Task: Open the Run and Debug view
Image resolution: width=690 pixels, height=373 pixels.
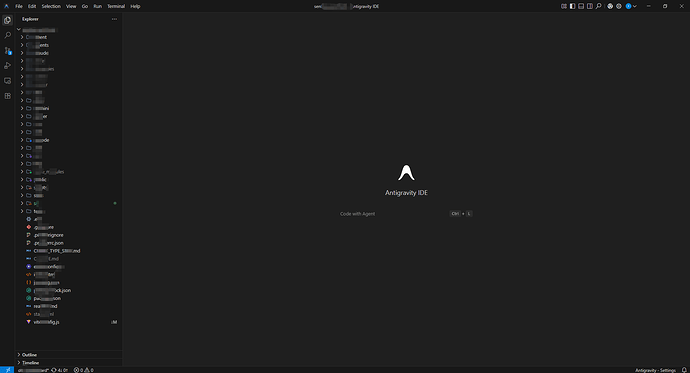Action: [x=7, y=66]
